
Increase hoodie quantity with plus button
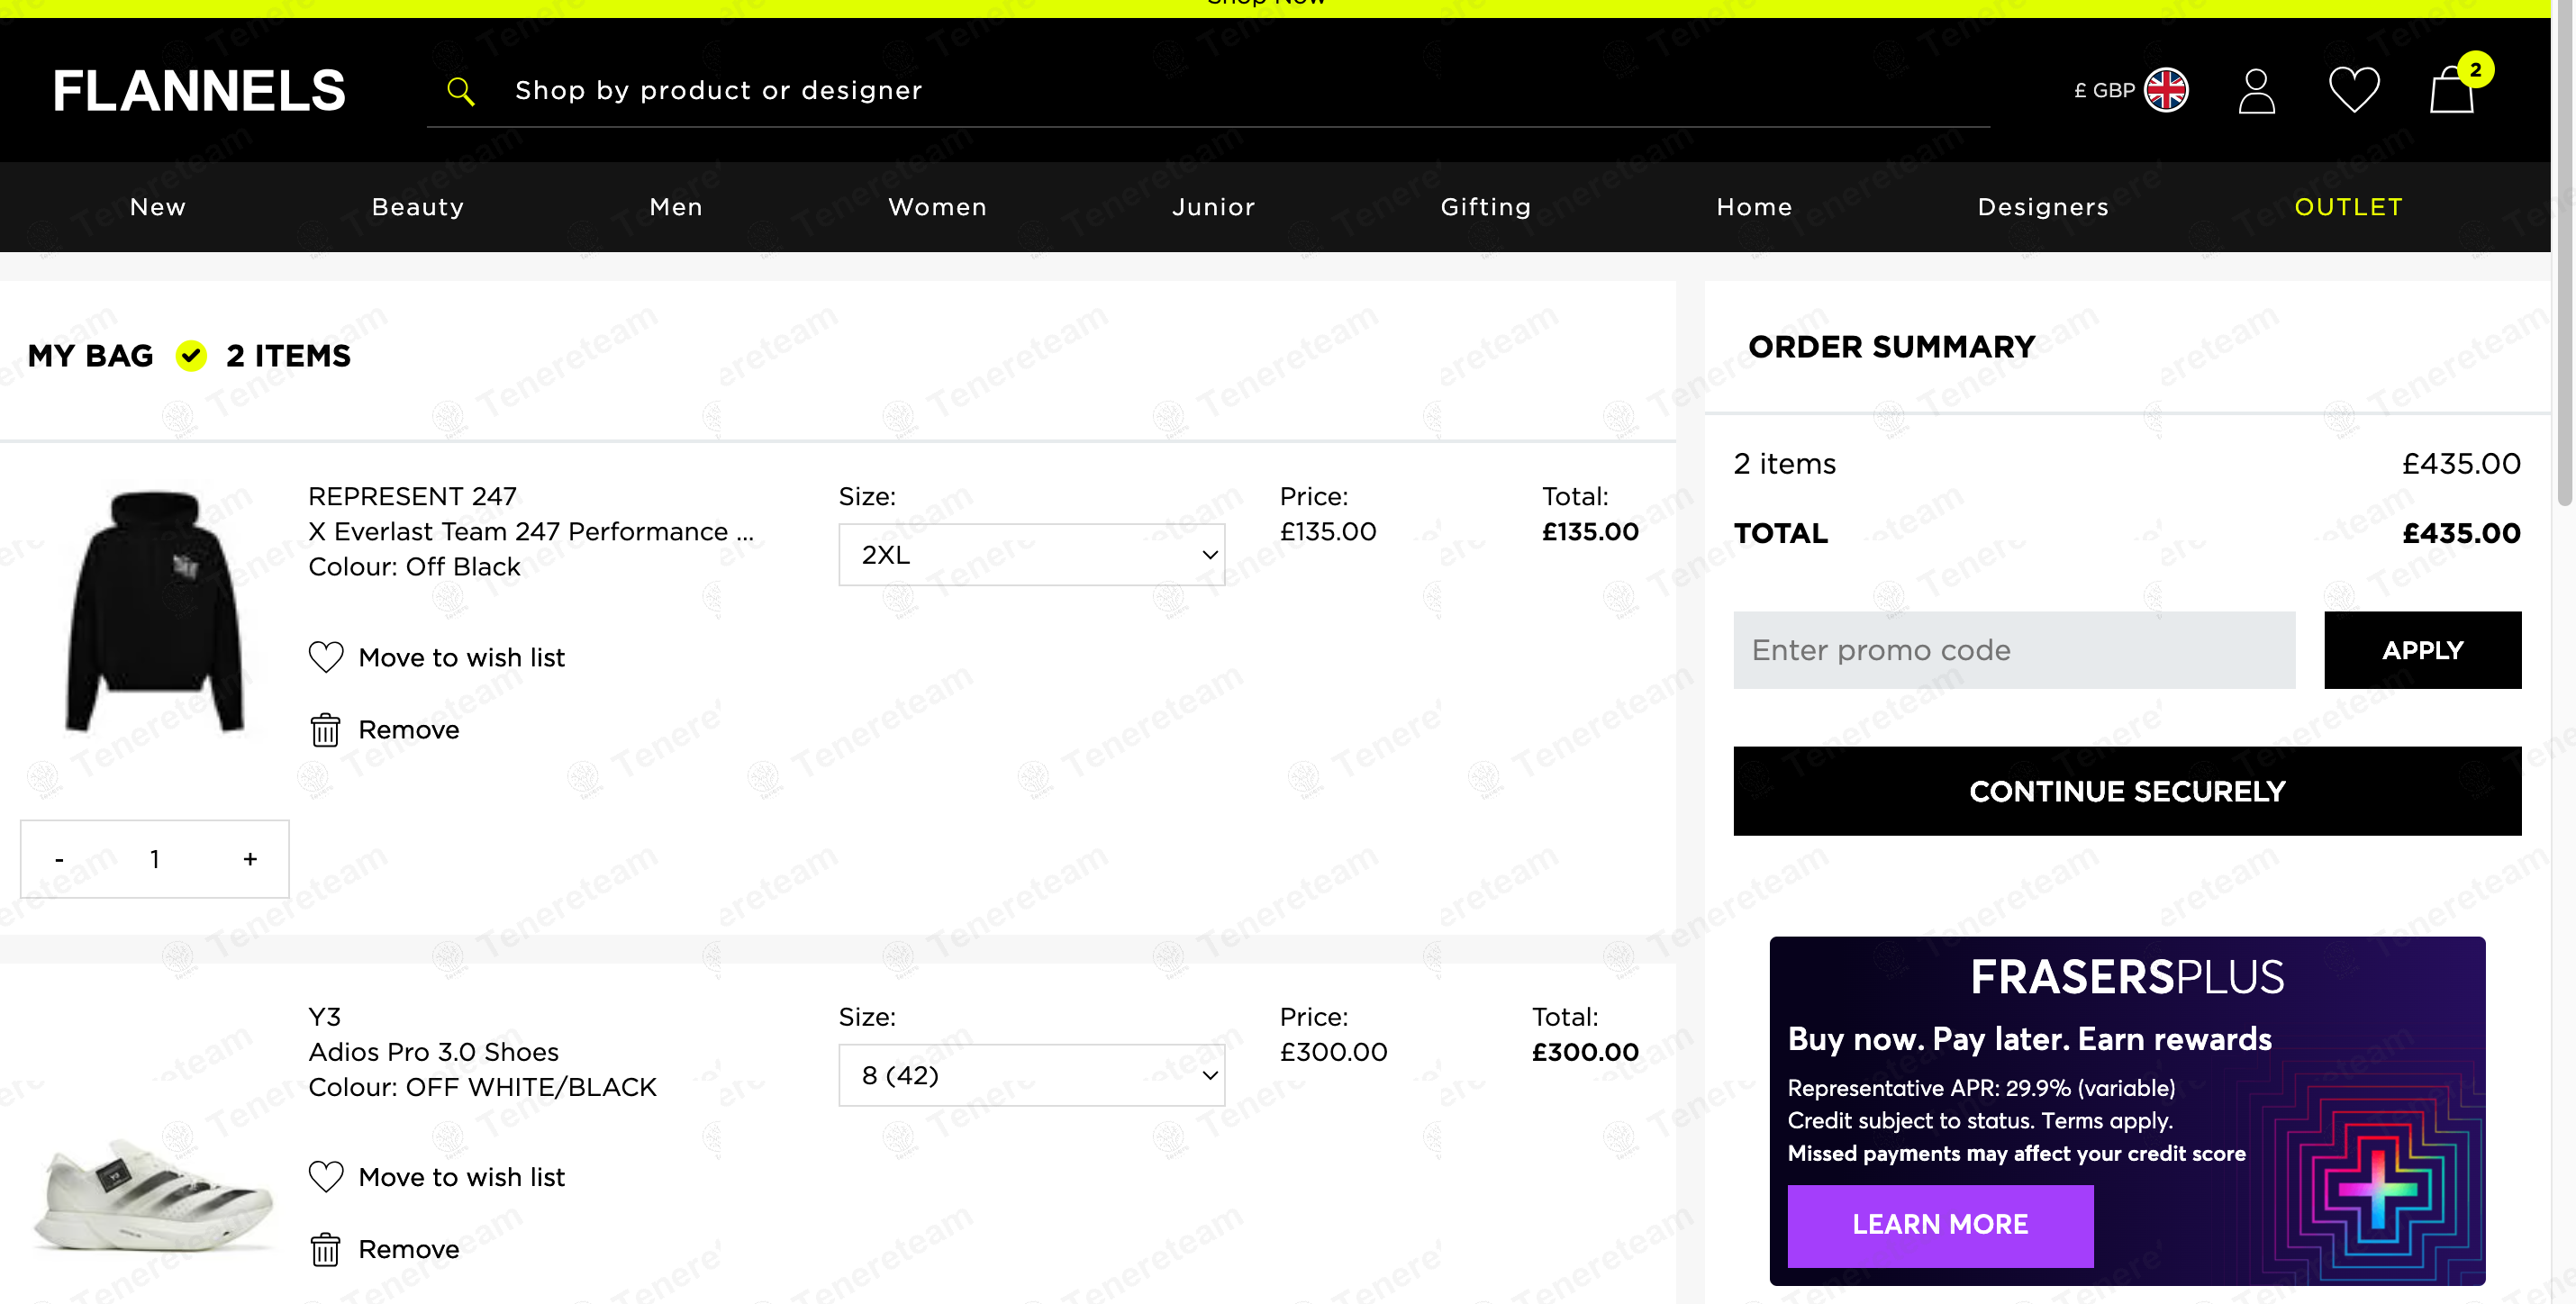click(250, 859)
